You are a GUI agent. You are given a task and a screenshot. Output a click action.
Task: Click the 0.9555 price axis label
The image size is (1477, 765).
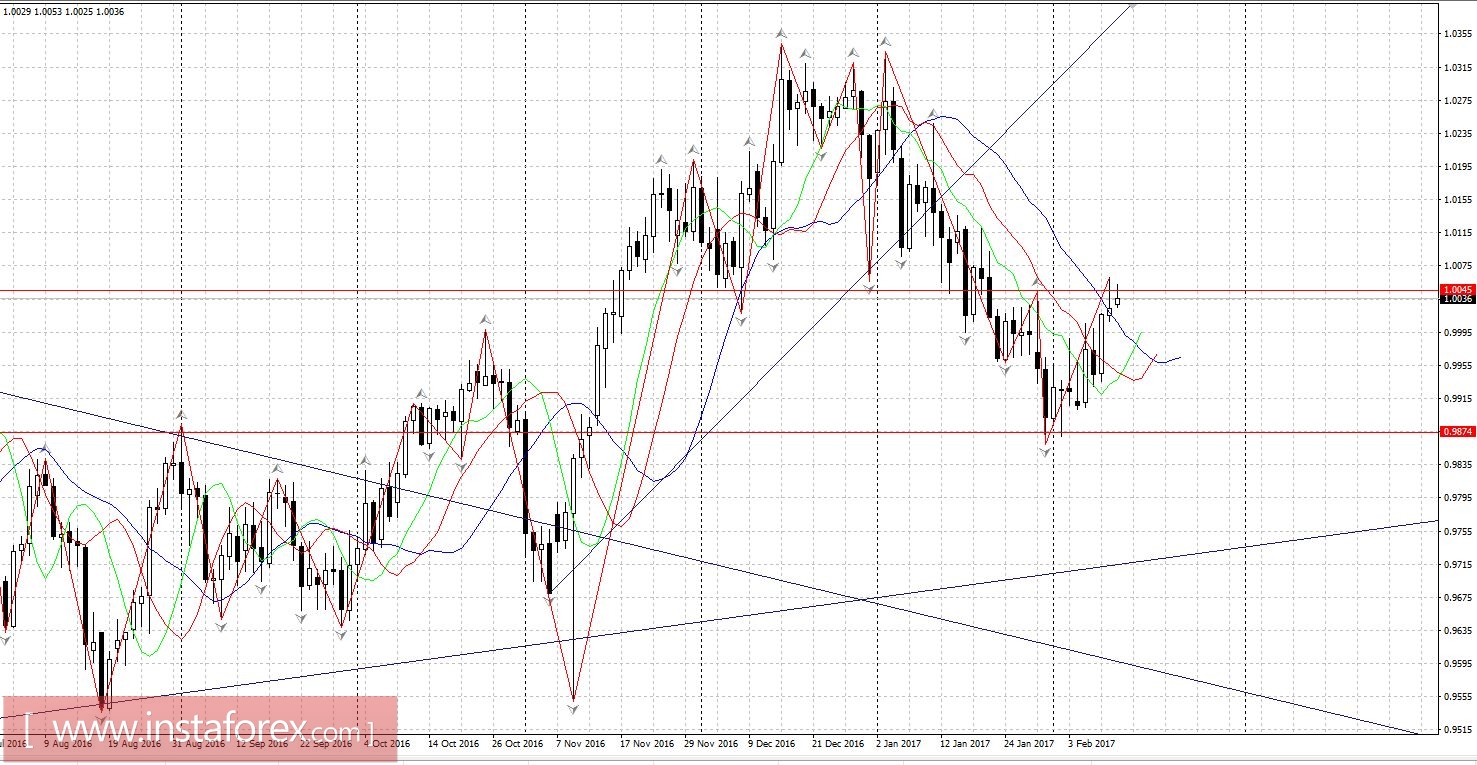(x=1457, y=697)
